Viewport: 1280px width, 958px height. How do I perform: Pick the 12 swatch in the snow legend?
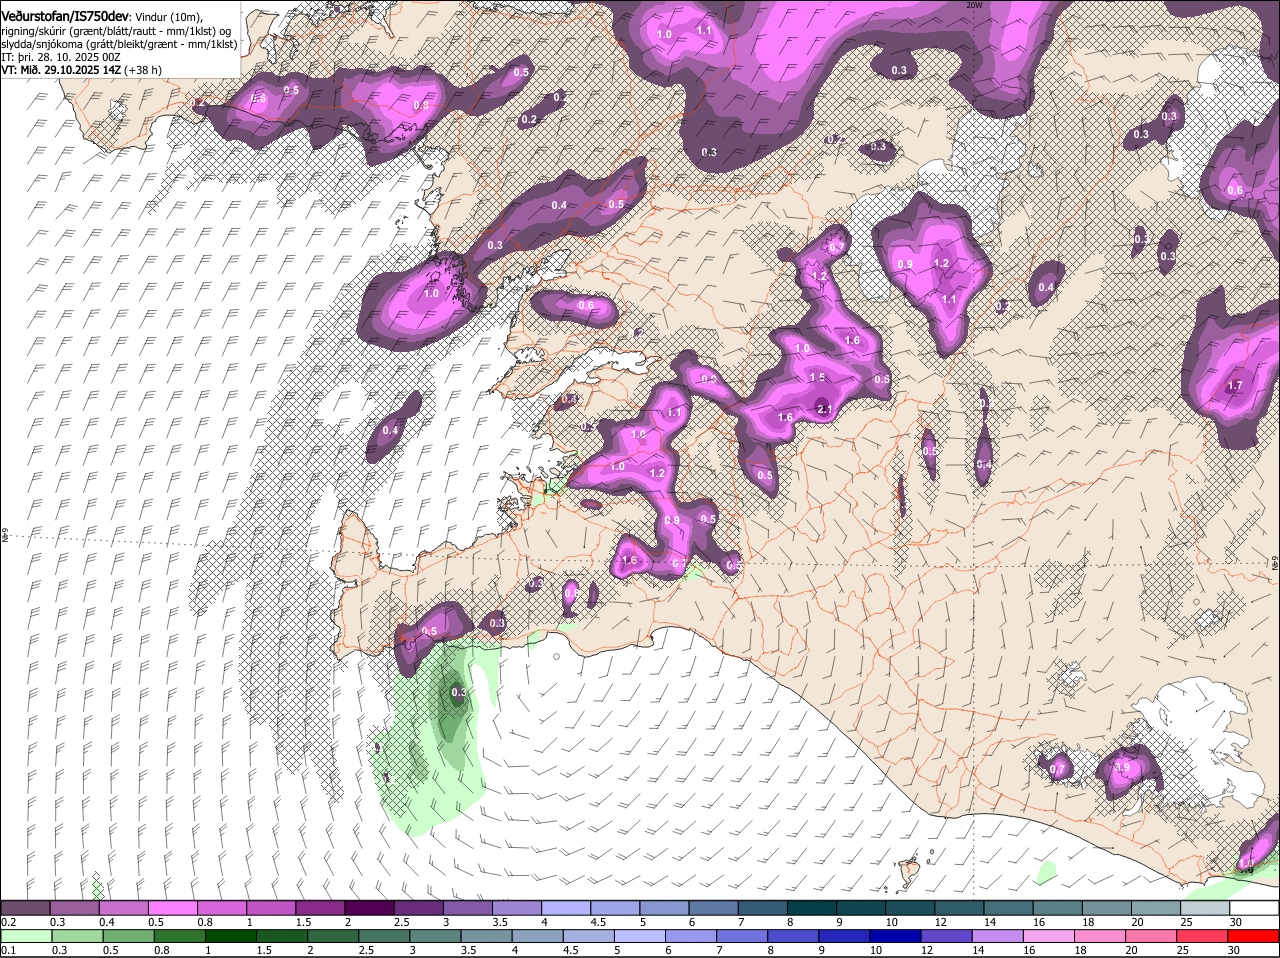(960, 907)
